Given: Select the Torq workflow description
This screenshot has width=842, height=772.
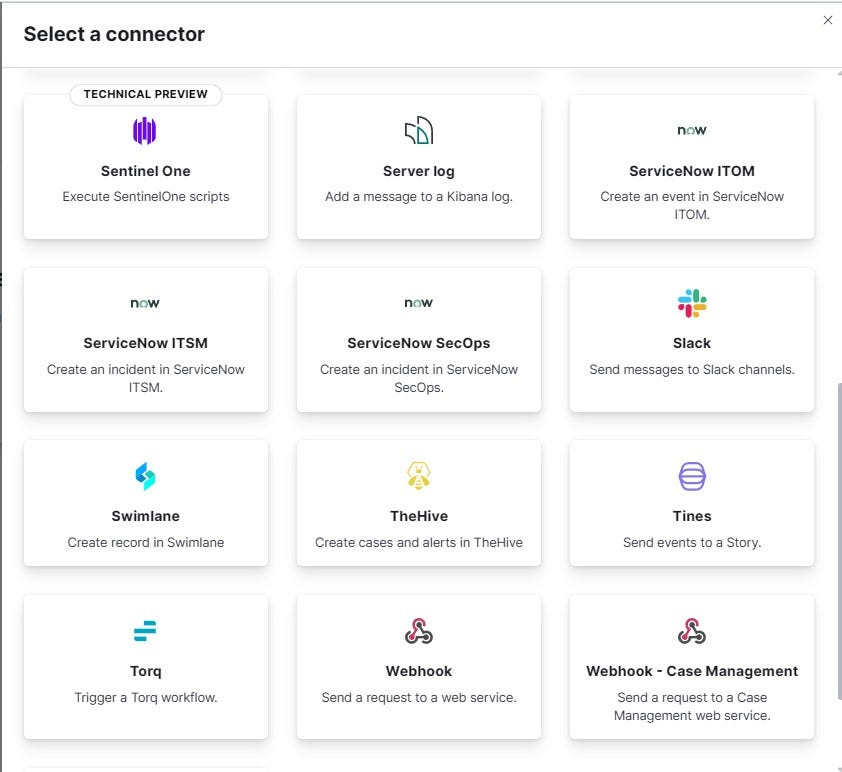Looking at the screenshot, I should tap(146, 697).
